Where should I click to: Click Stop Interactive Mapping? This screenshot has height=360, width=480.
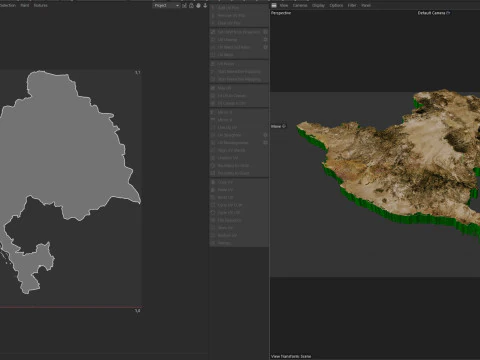click(239, 79)
